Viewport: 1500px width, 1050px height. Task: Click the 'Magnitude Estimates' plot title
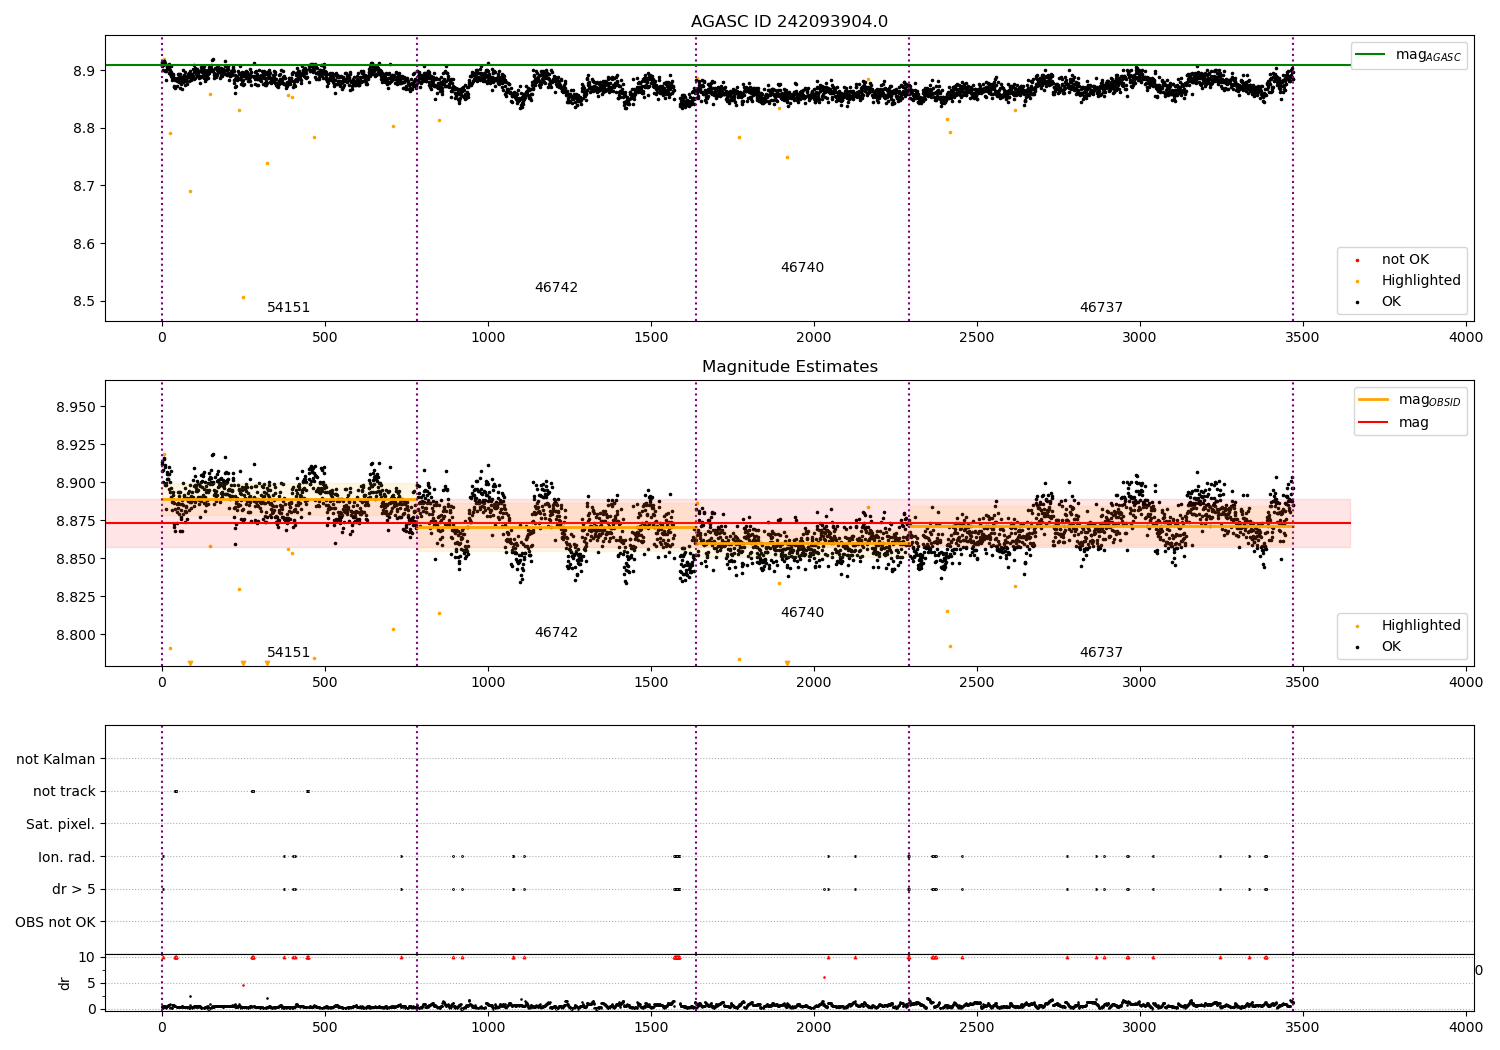pos(789,367)
